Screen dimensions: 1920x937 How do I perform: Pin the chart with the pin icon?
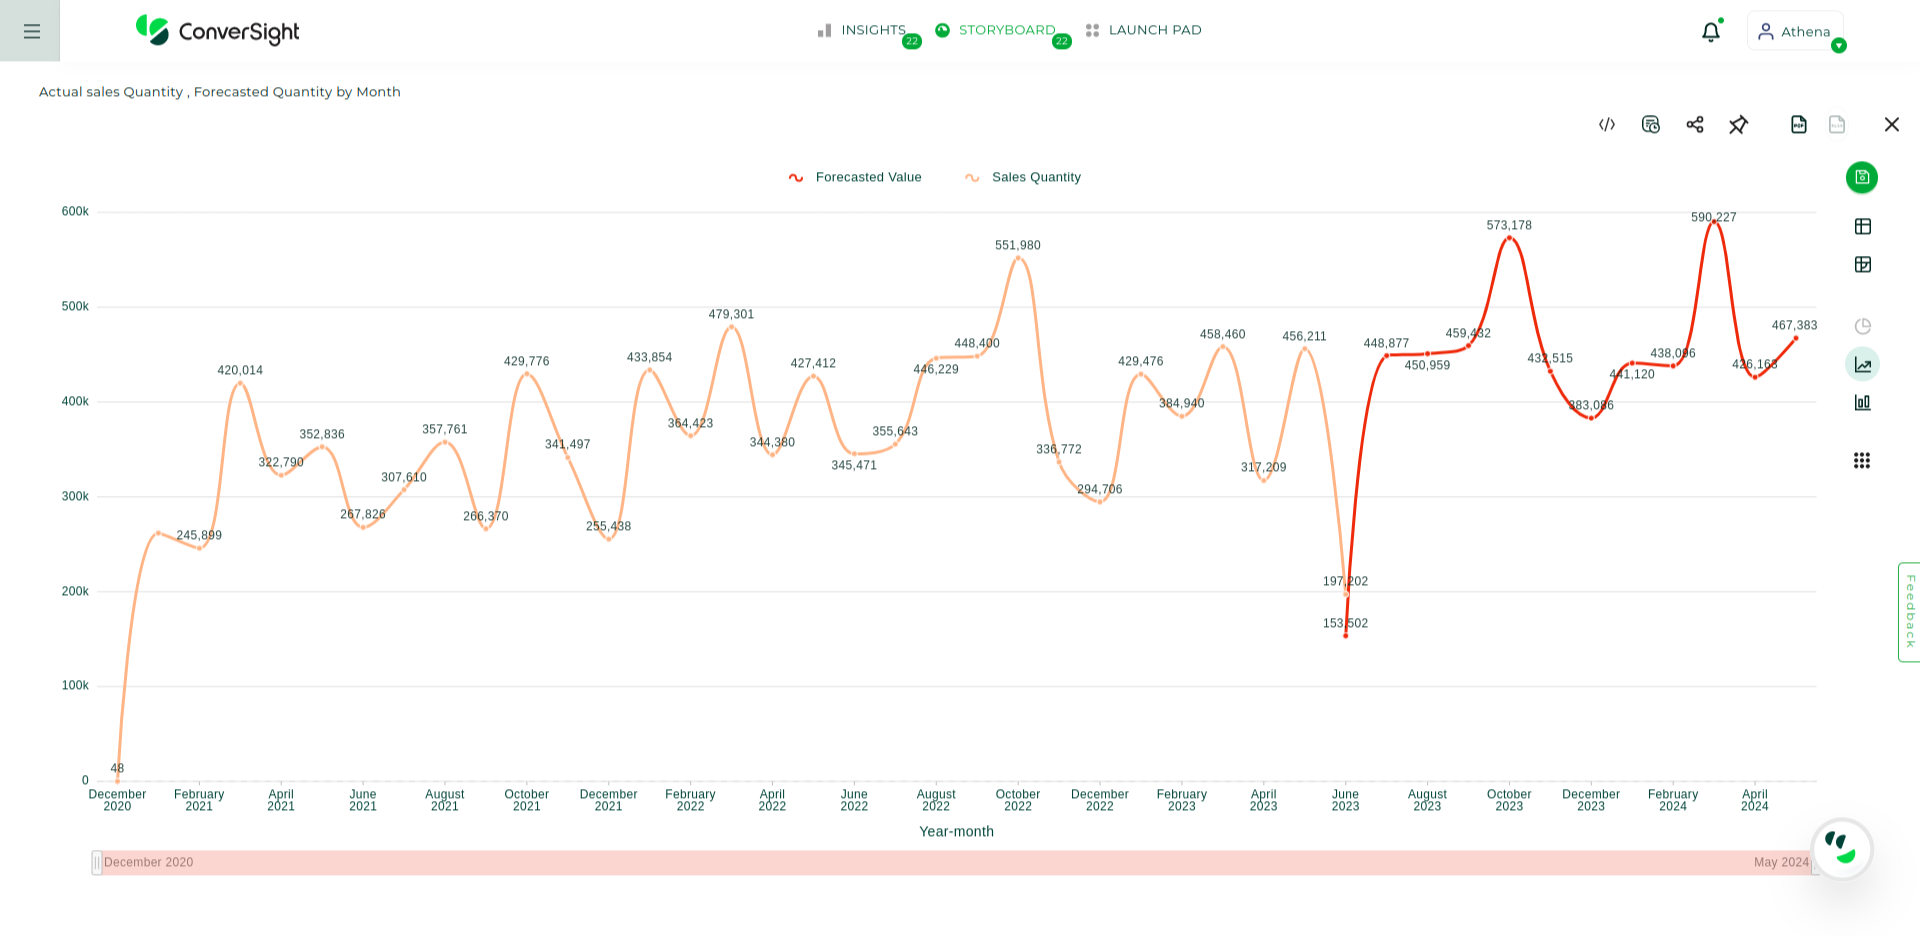1739,124
